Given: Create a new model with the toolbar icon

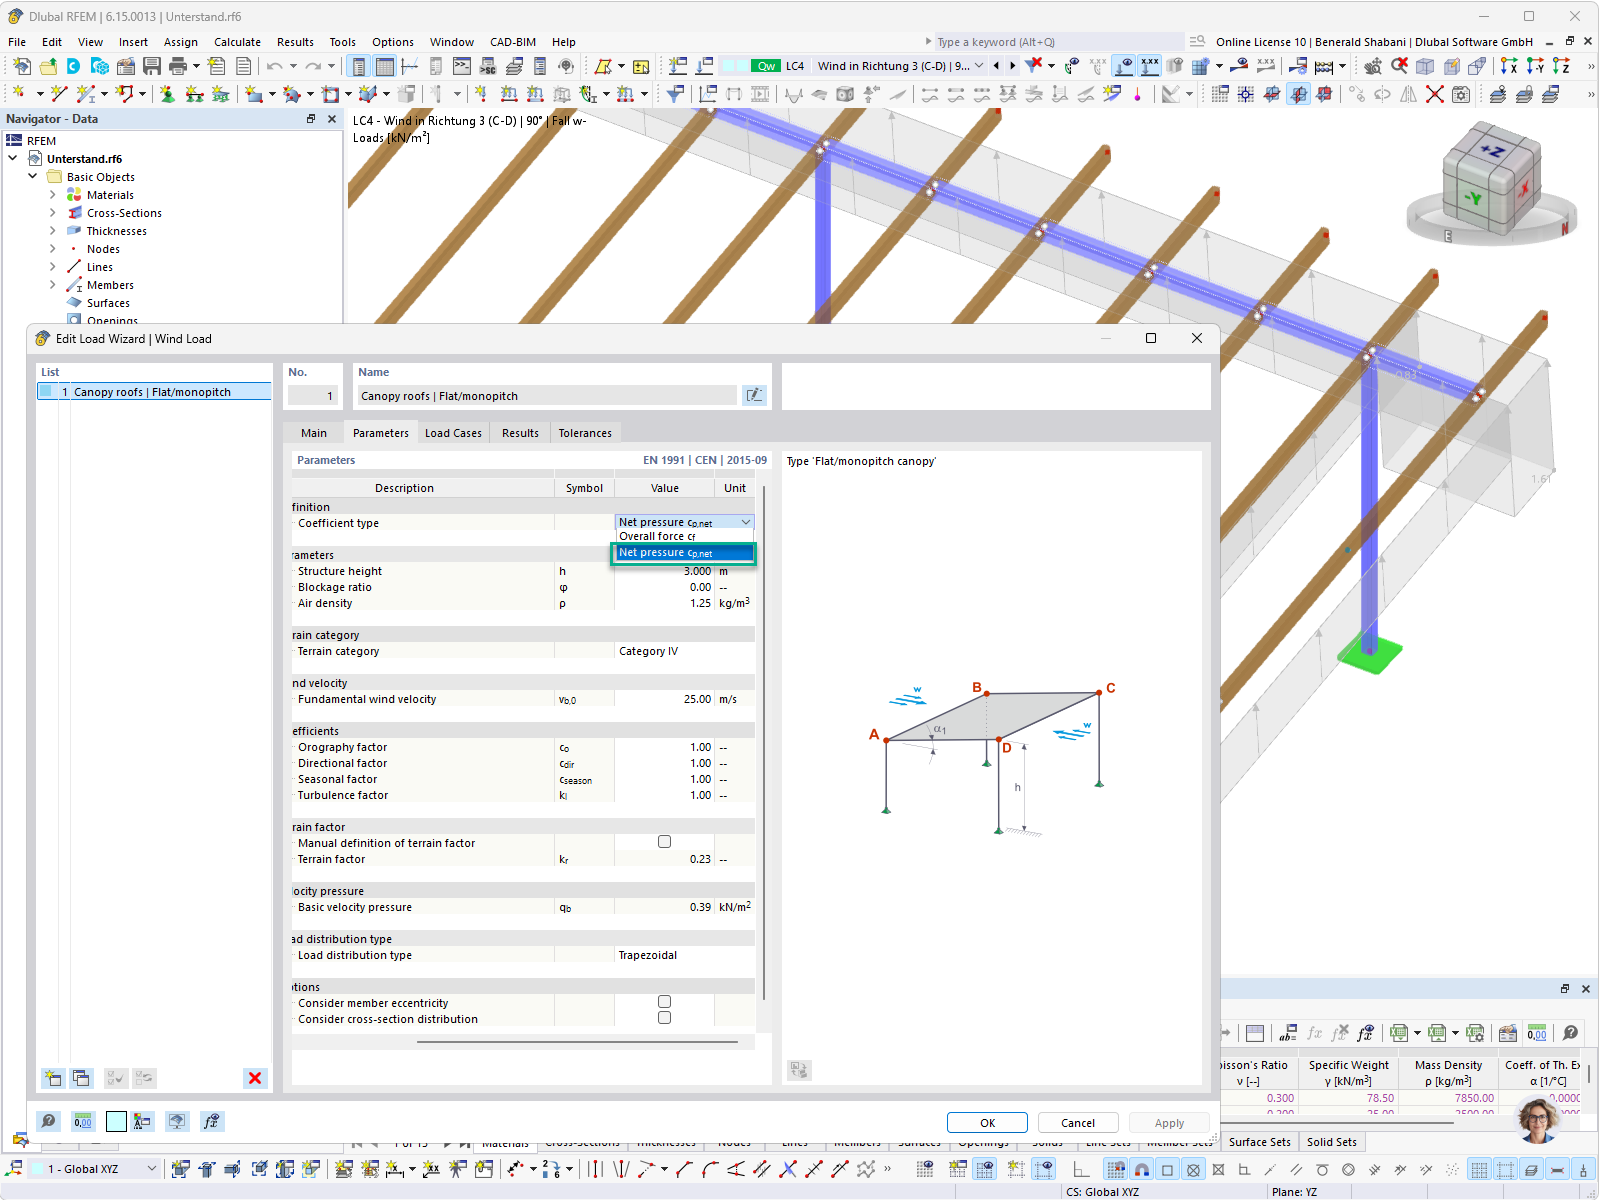Looking at the screenshot, I should 22,66.
